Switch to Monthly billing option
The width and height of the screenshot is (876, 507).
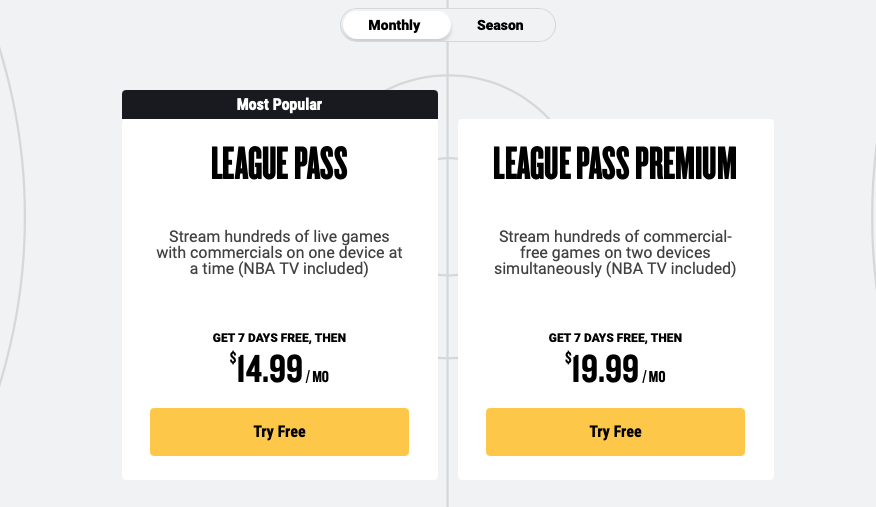pyautogui.click(x=394, y=25)
